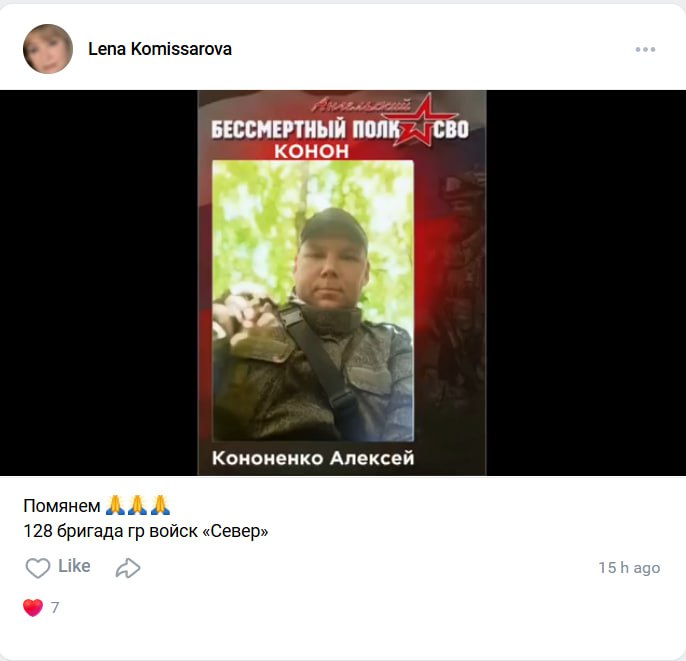This screenshot has height=661, width=686.
Task: Click the 'Кононенко Алексей' caption in video
Action: pos(313,458)
